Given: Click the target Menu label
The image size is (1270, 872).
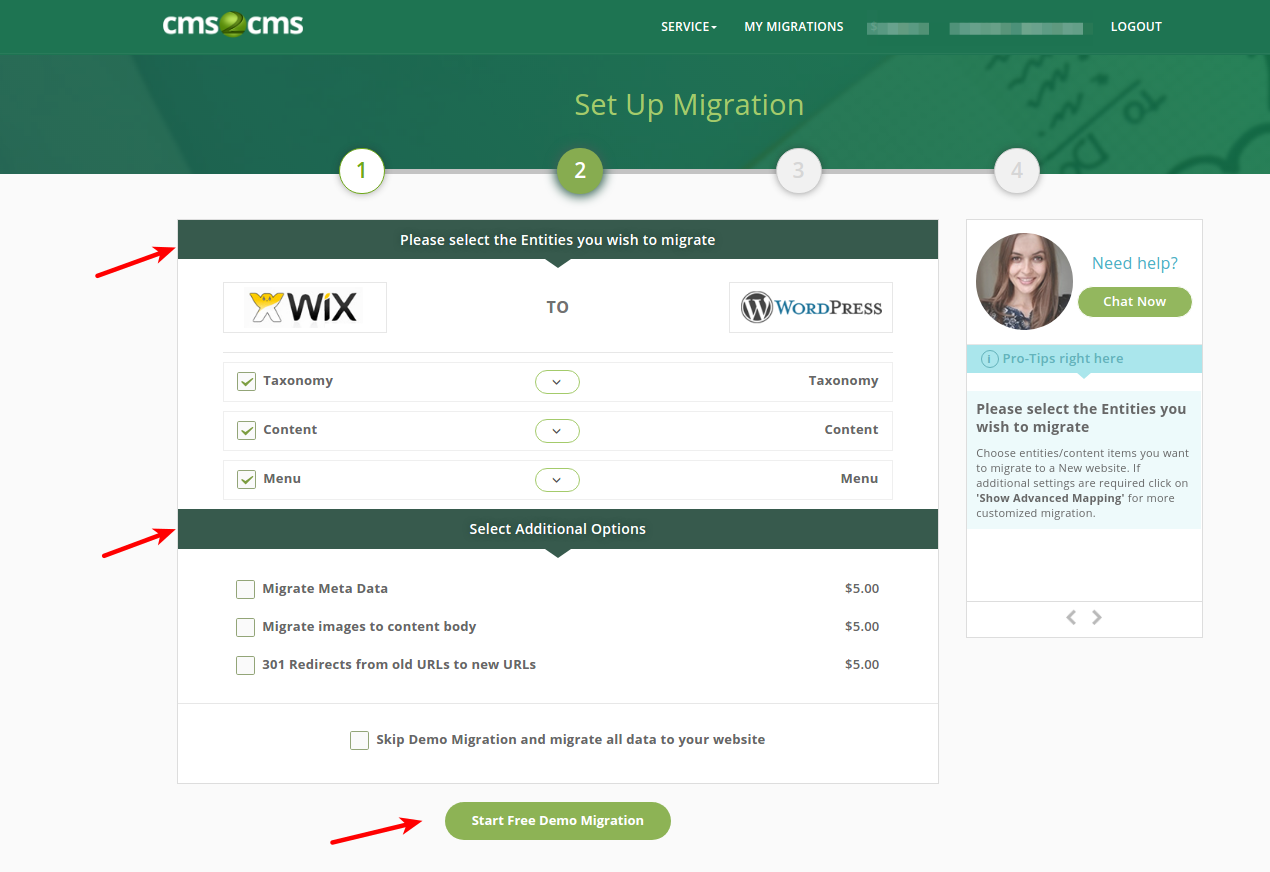Looking at the screenshot, I should 860,479.
